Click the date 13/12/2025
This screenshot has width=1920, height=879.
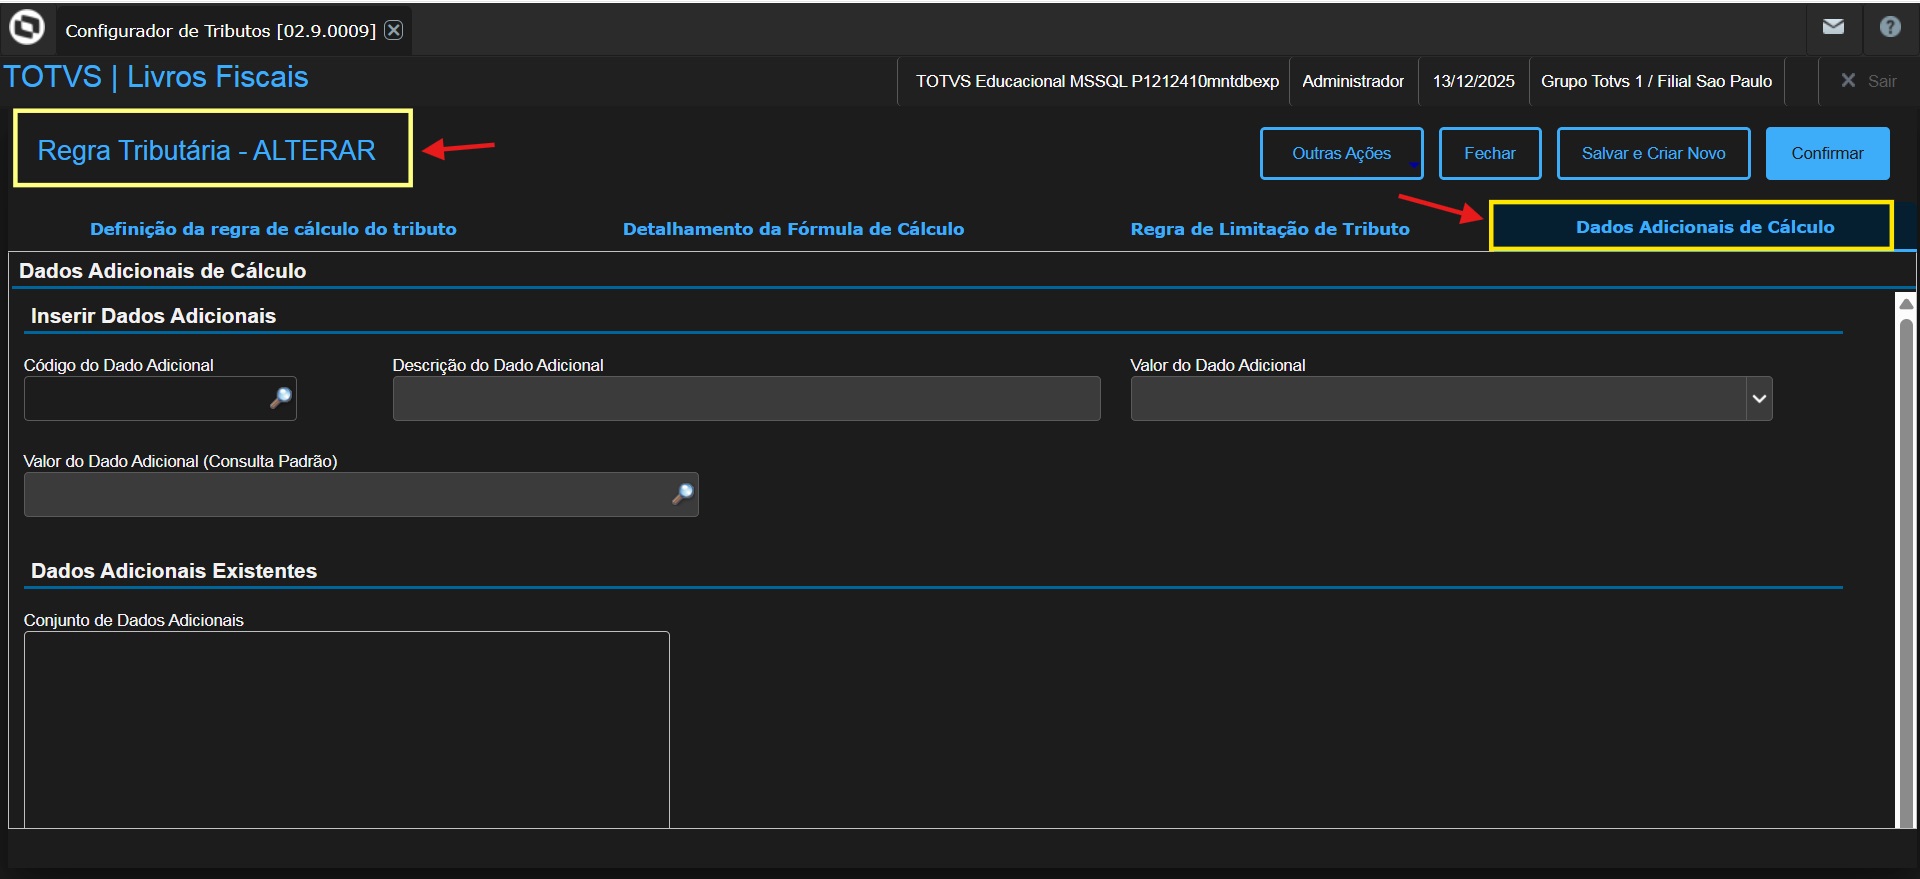[1473, 81]
